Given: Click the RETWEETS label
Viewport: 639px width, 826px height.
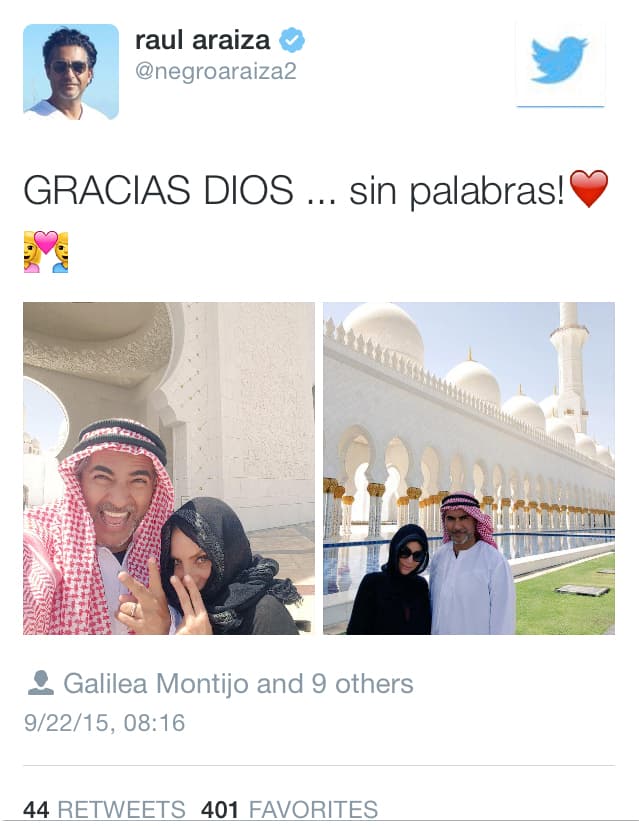Looking at the screenshot, I should 121,810.
